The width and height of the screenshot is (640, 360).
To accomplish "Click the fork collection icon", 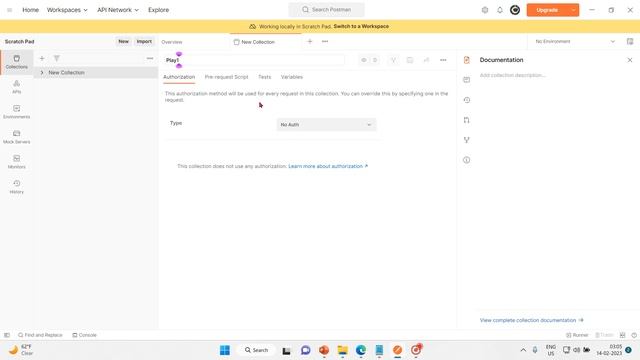I will 393,60.
